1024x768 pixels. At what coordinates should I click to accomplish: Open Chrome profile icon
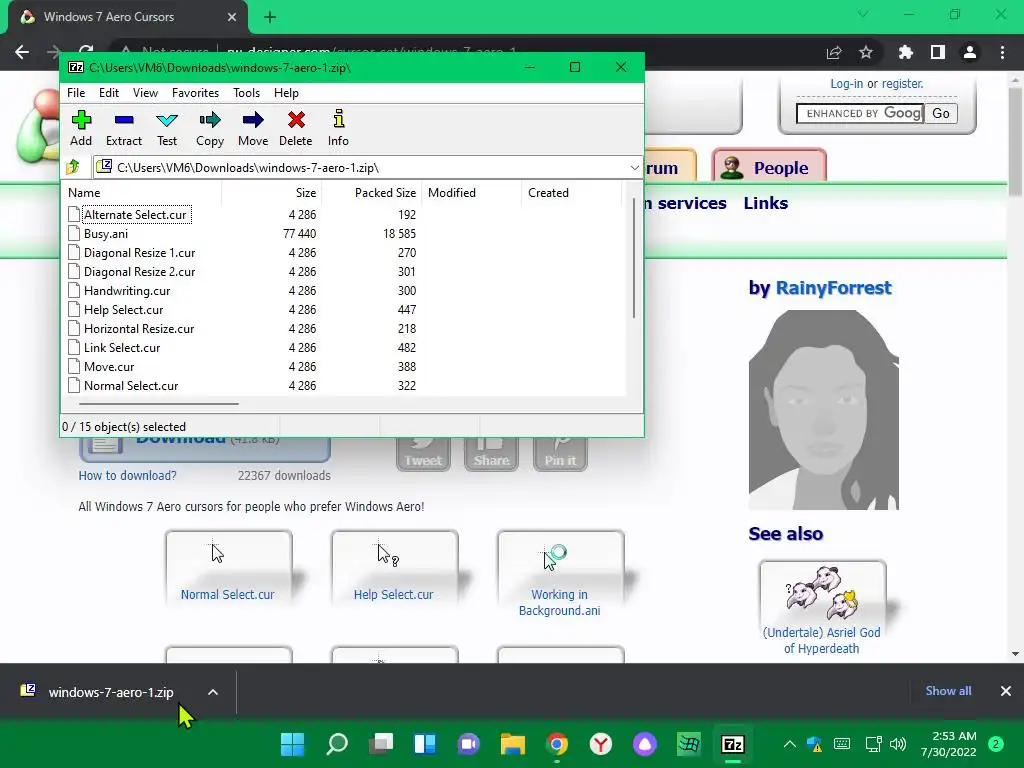coord(970,52)
